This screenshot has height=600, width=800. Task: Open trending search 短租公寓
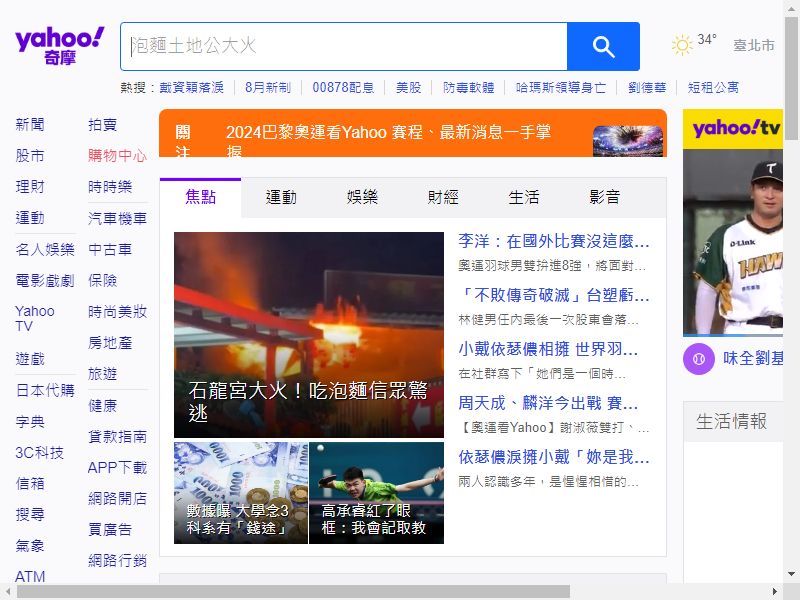(713, 88)
